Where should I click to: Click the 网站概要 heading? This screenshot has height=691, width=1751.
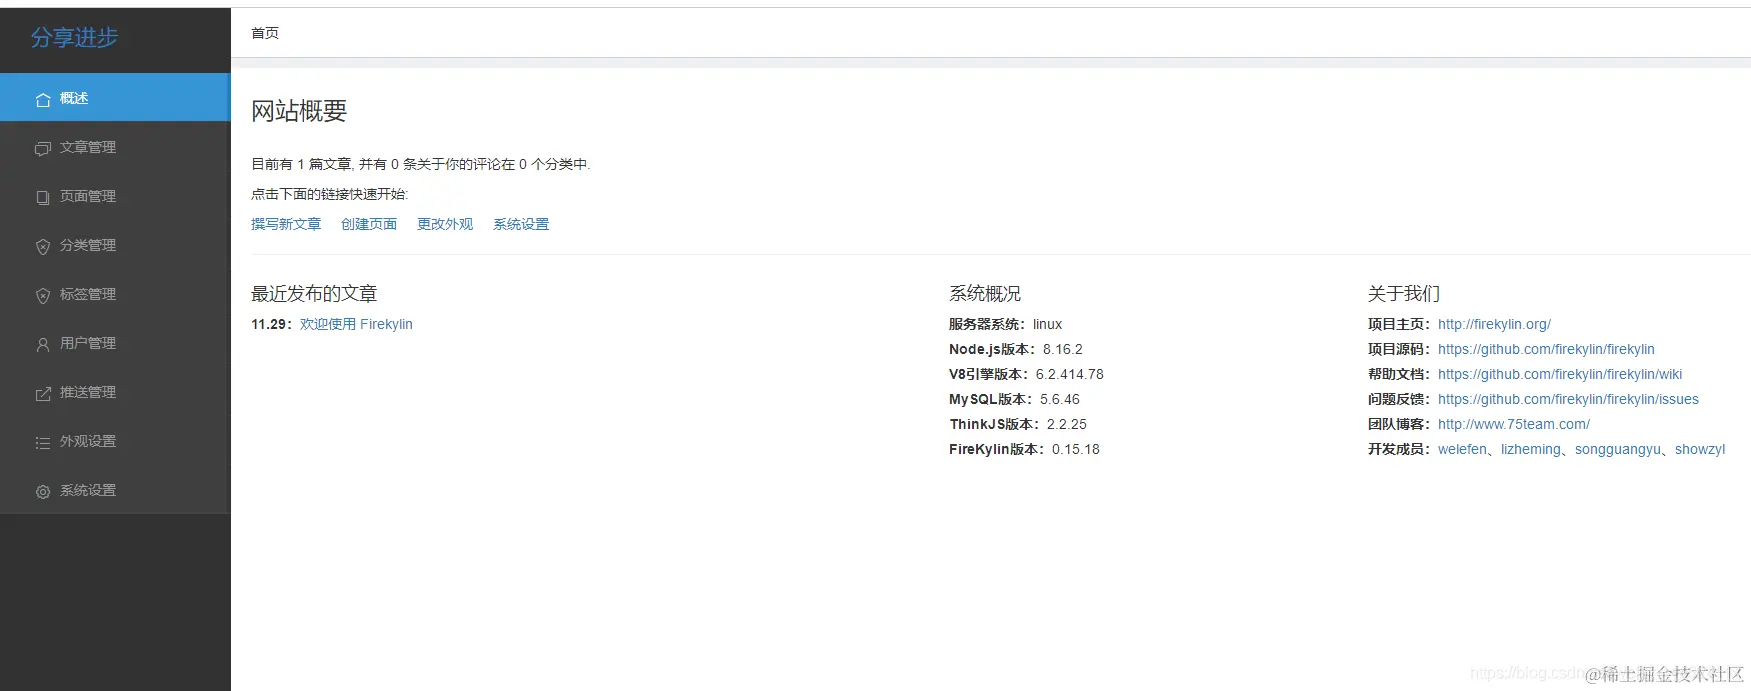pyautogui.click(x=299, y=111)
